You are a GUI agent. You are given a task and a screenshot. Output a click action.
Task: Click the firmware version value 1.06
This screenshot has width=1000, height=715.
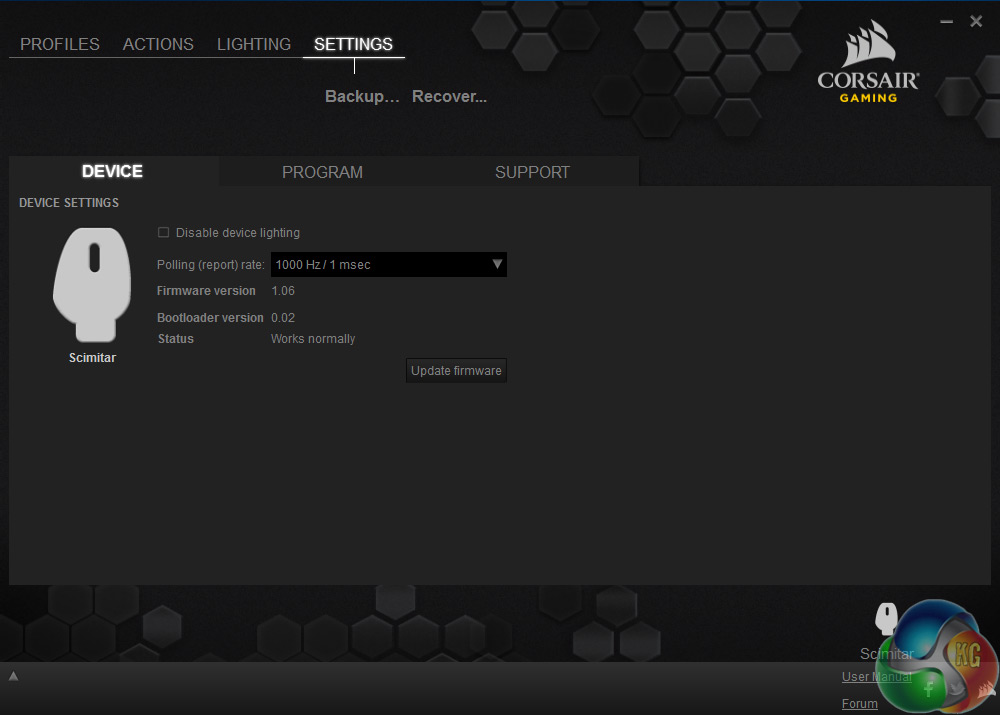tap(283, 291)
